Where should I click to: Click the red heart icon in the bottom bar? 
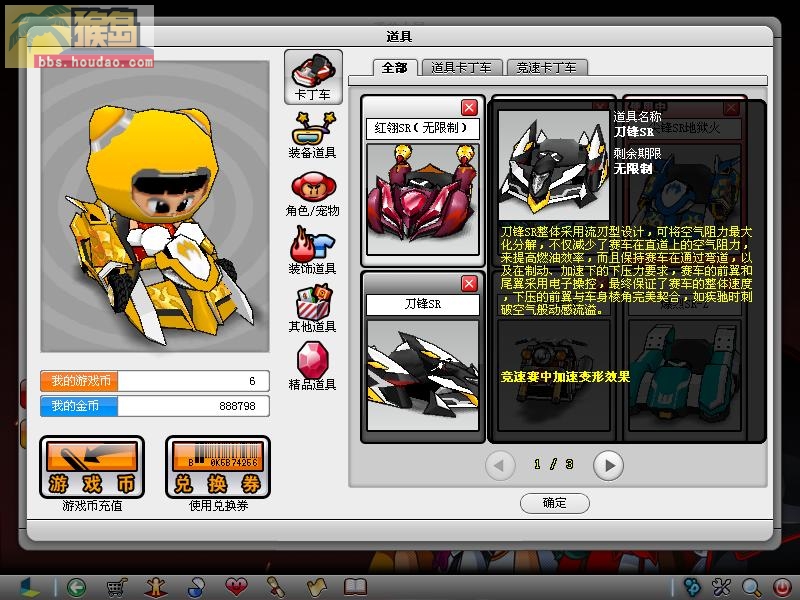click(x=236, y=587)
